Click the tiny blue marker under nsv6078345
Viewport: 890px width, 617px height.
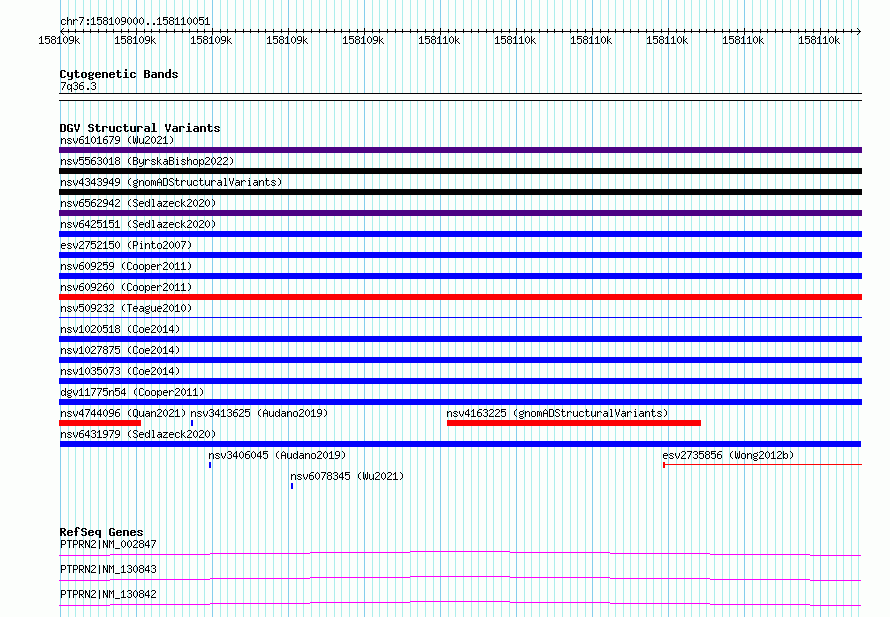coord(292,486)
